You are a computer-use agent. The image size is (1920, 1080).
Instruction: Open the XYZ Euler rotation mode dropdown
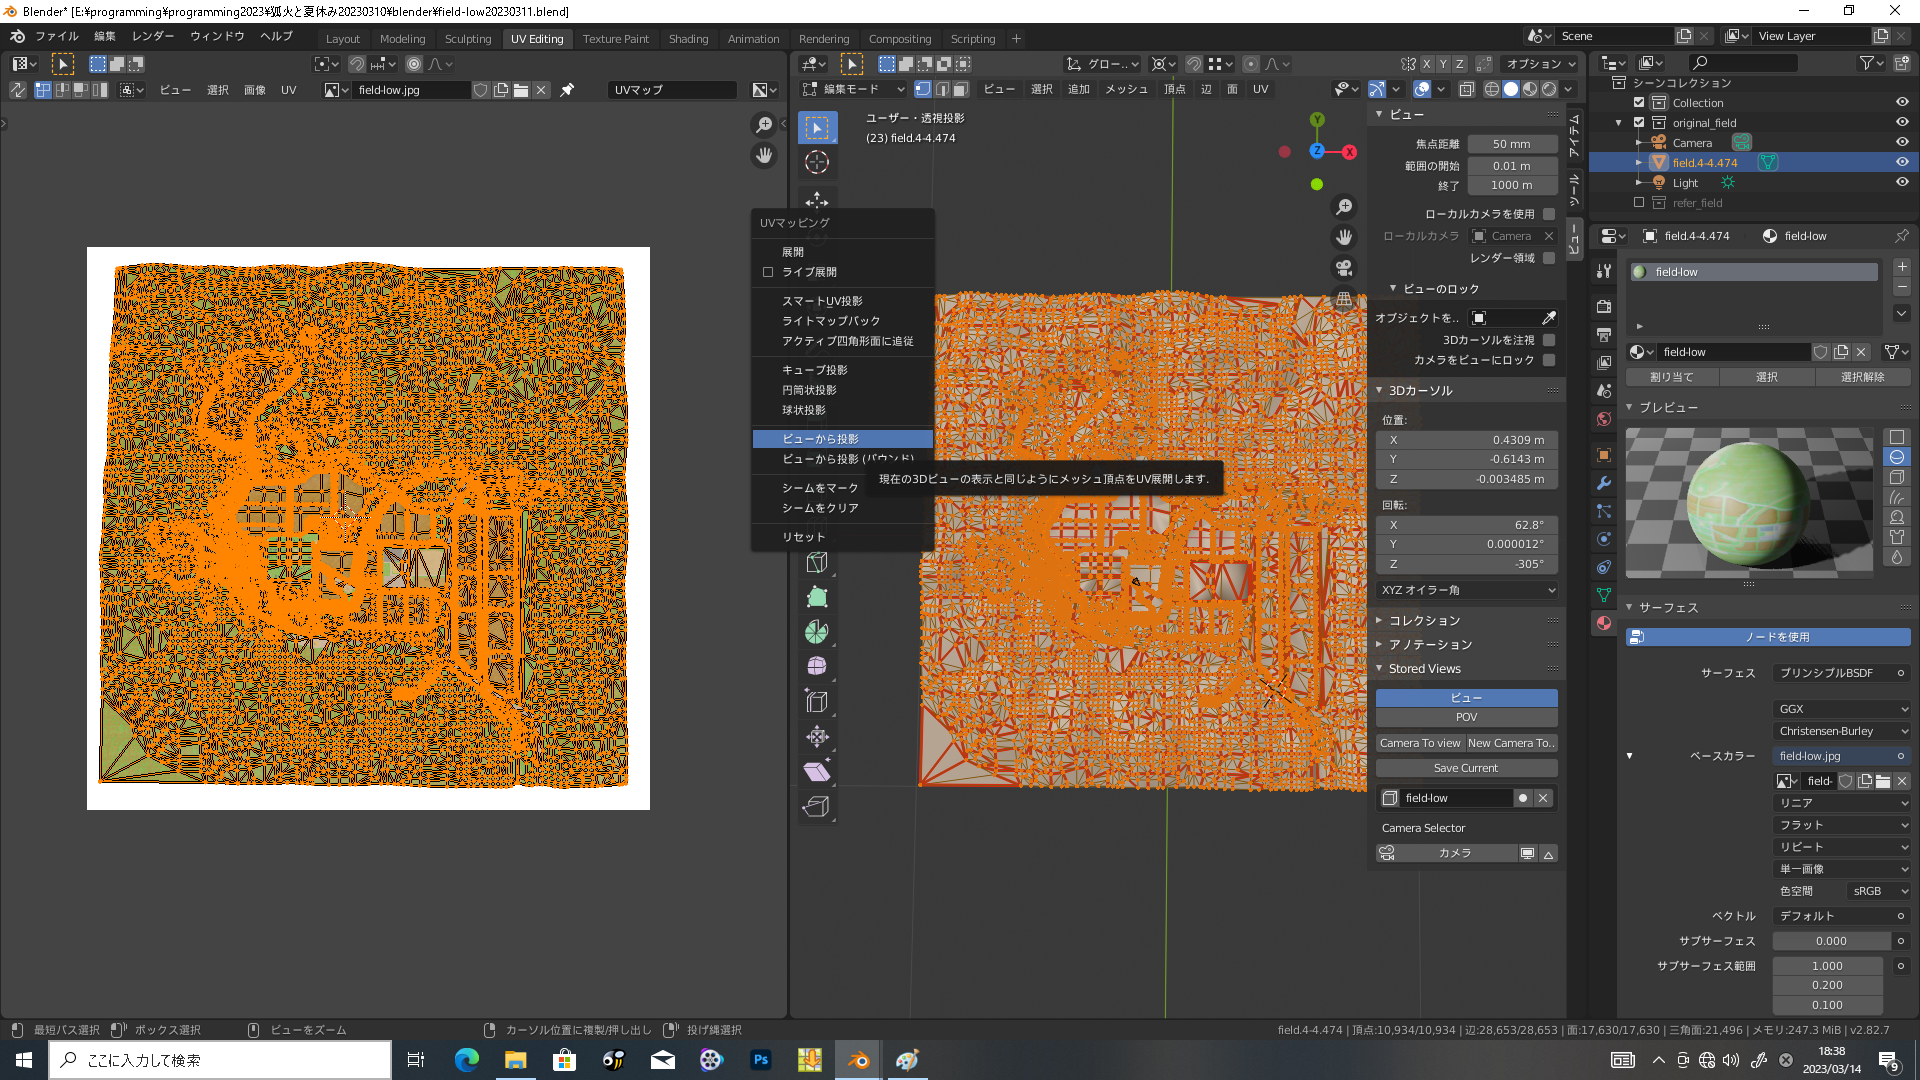pyautogui.click(x=1466, y=590)
